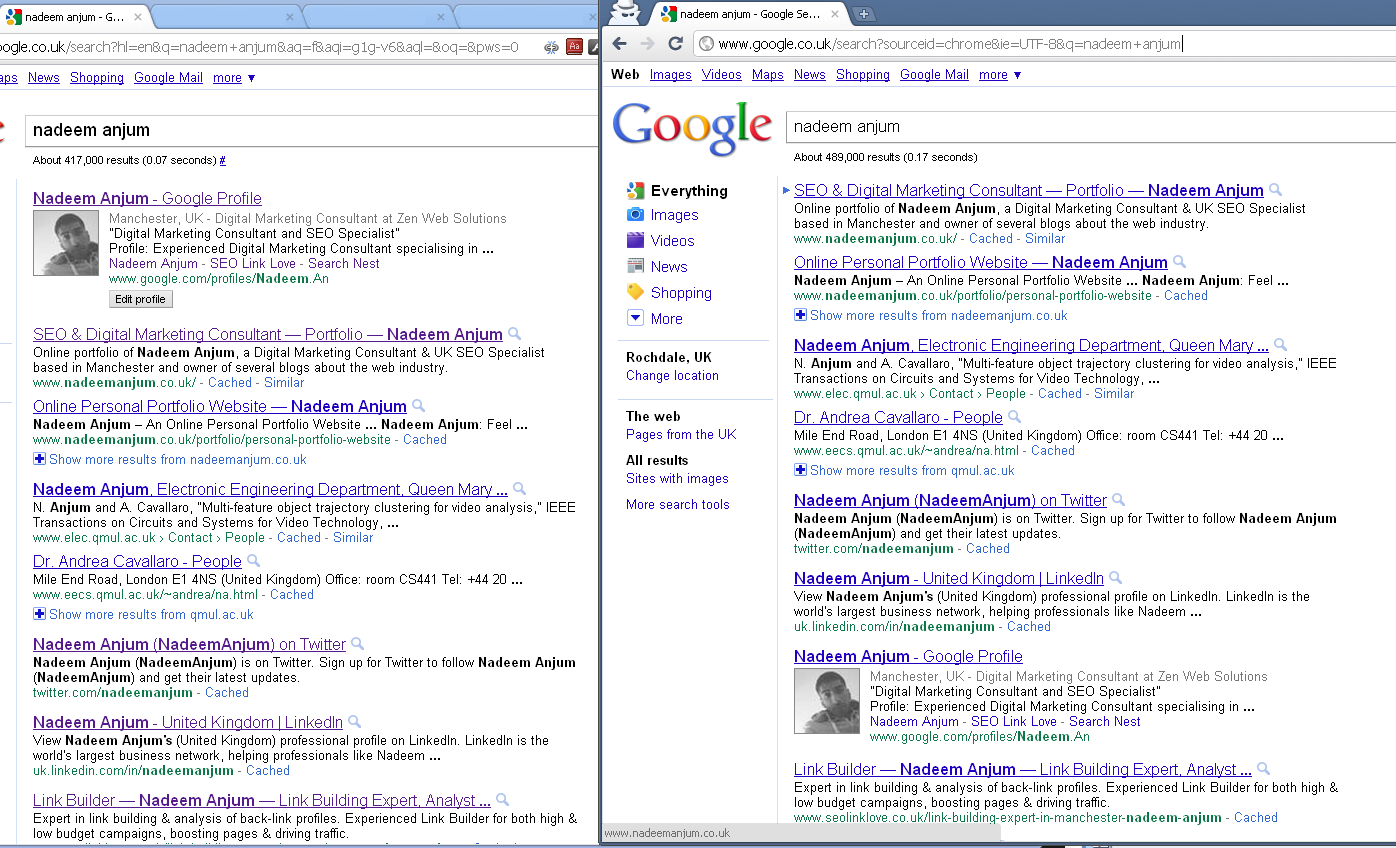Select the Images camera icon in the sidebar
1396x848 pixels.
tap(635, 214)
